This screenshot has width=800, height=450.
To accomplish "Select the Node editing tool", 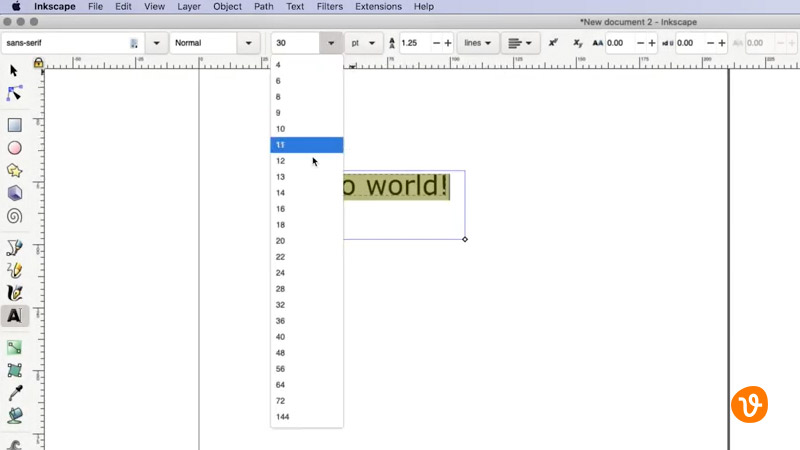I will pos(14,93).
